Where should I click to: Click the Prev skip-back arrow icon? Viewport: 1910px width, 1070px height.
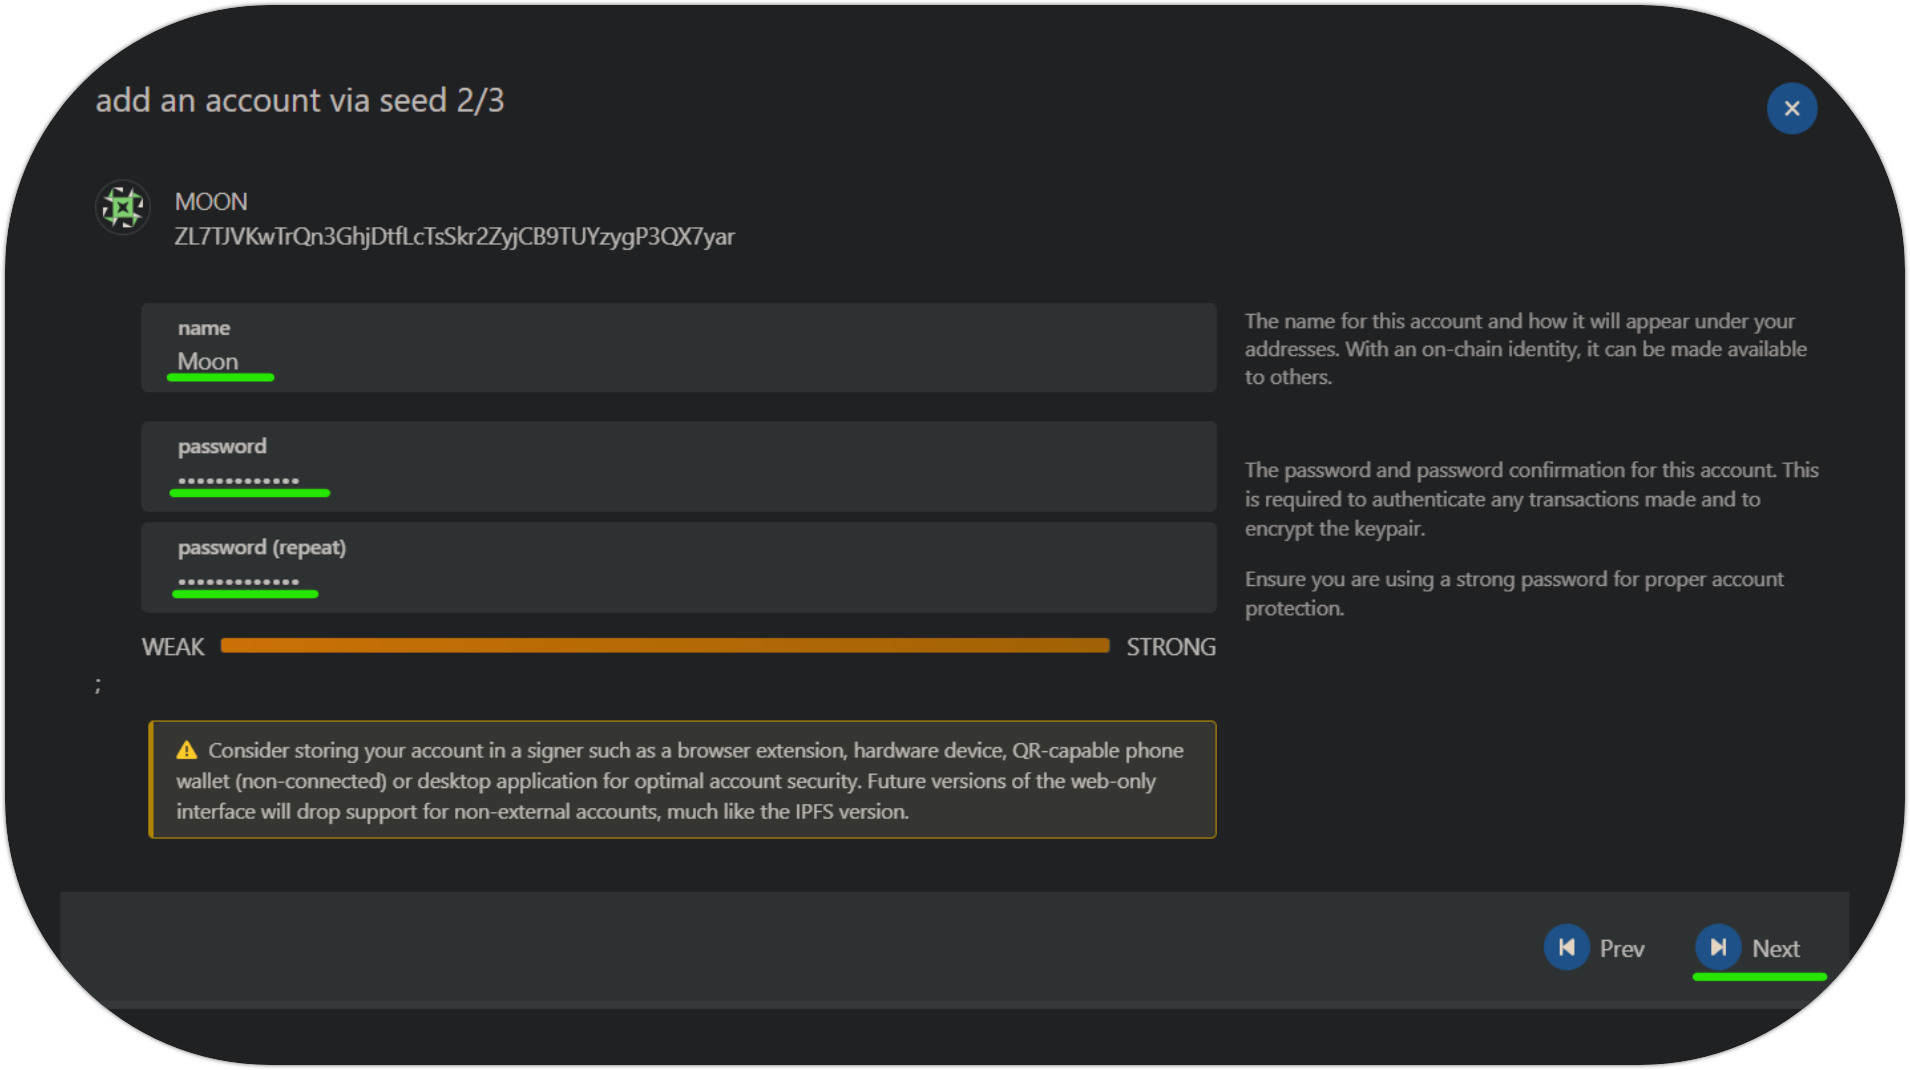1566,947
